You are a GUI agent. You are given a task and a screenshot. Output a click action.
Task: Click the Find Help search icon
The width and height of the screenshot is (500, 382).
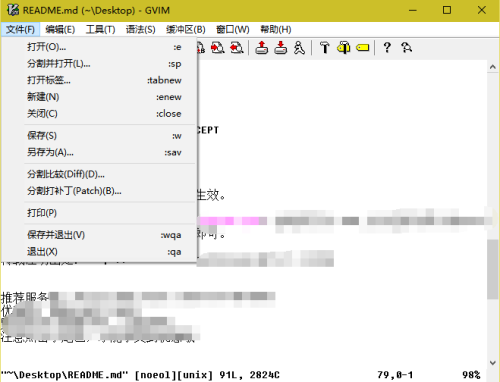[406, 48]
